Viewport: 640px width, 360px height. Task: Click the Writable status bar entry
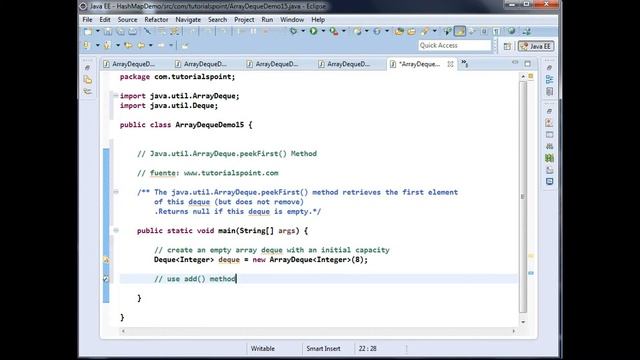click(262, 349)
